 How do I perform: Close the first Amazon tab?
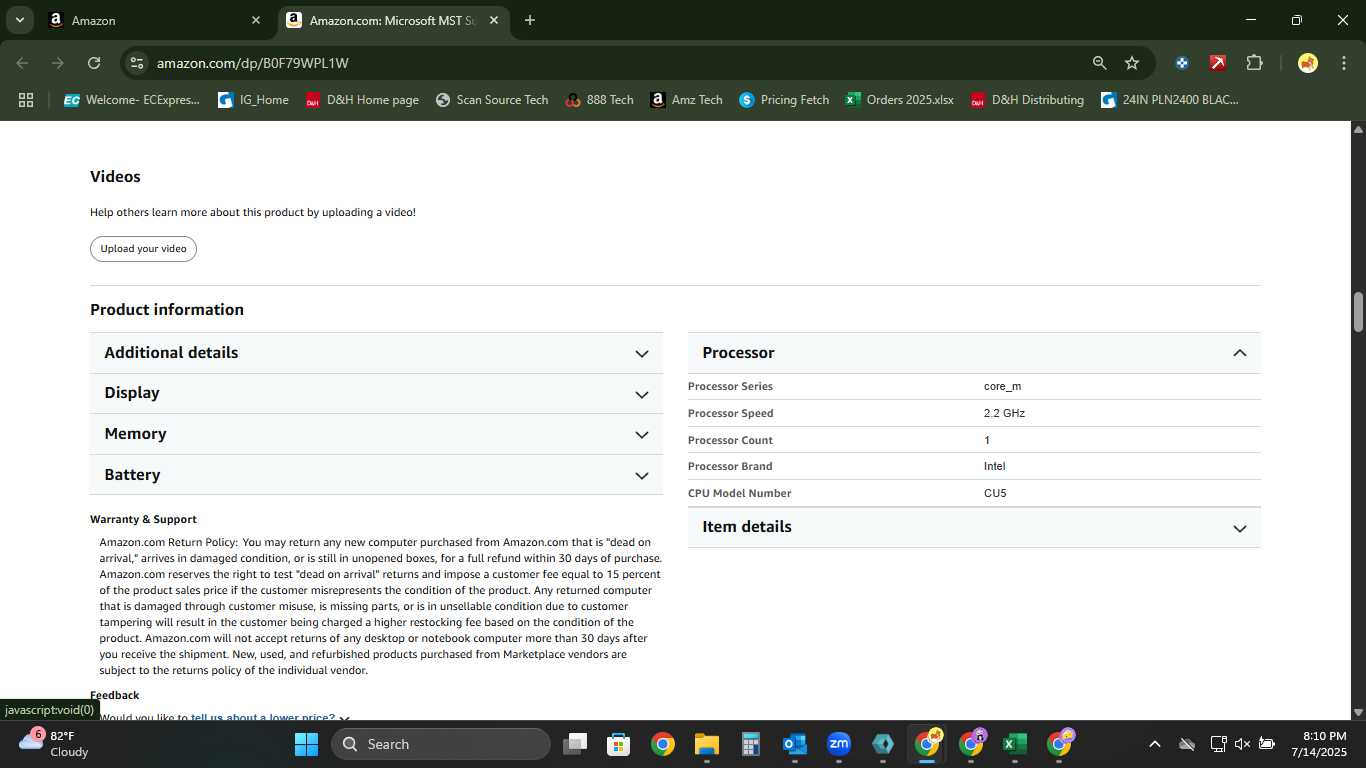click(256, 20)
